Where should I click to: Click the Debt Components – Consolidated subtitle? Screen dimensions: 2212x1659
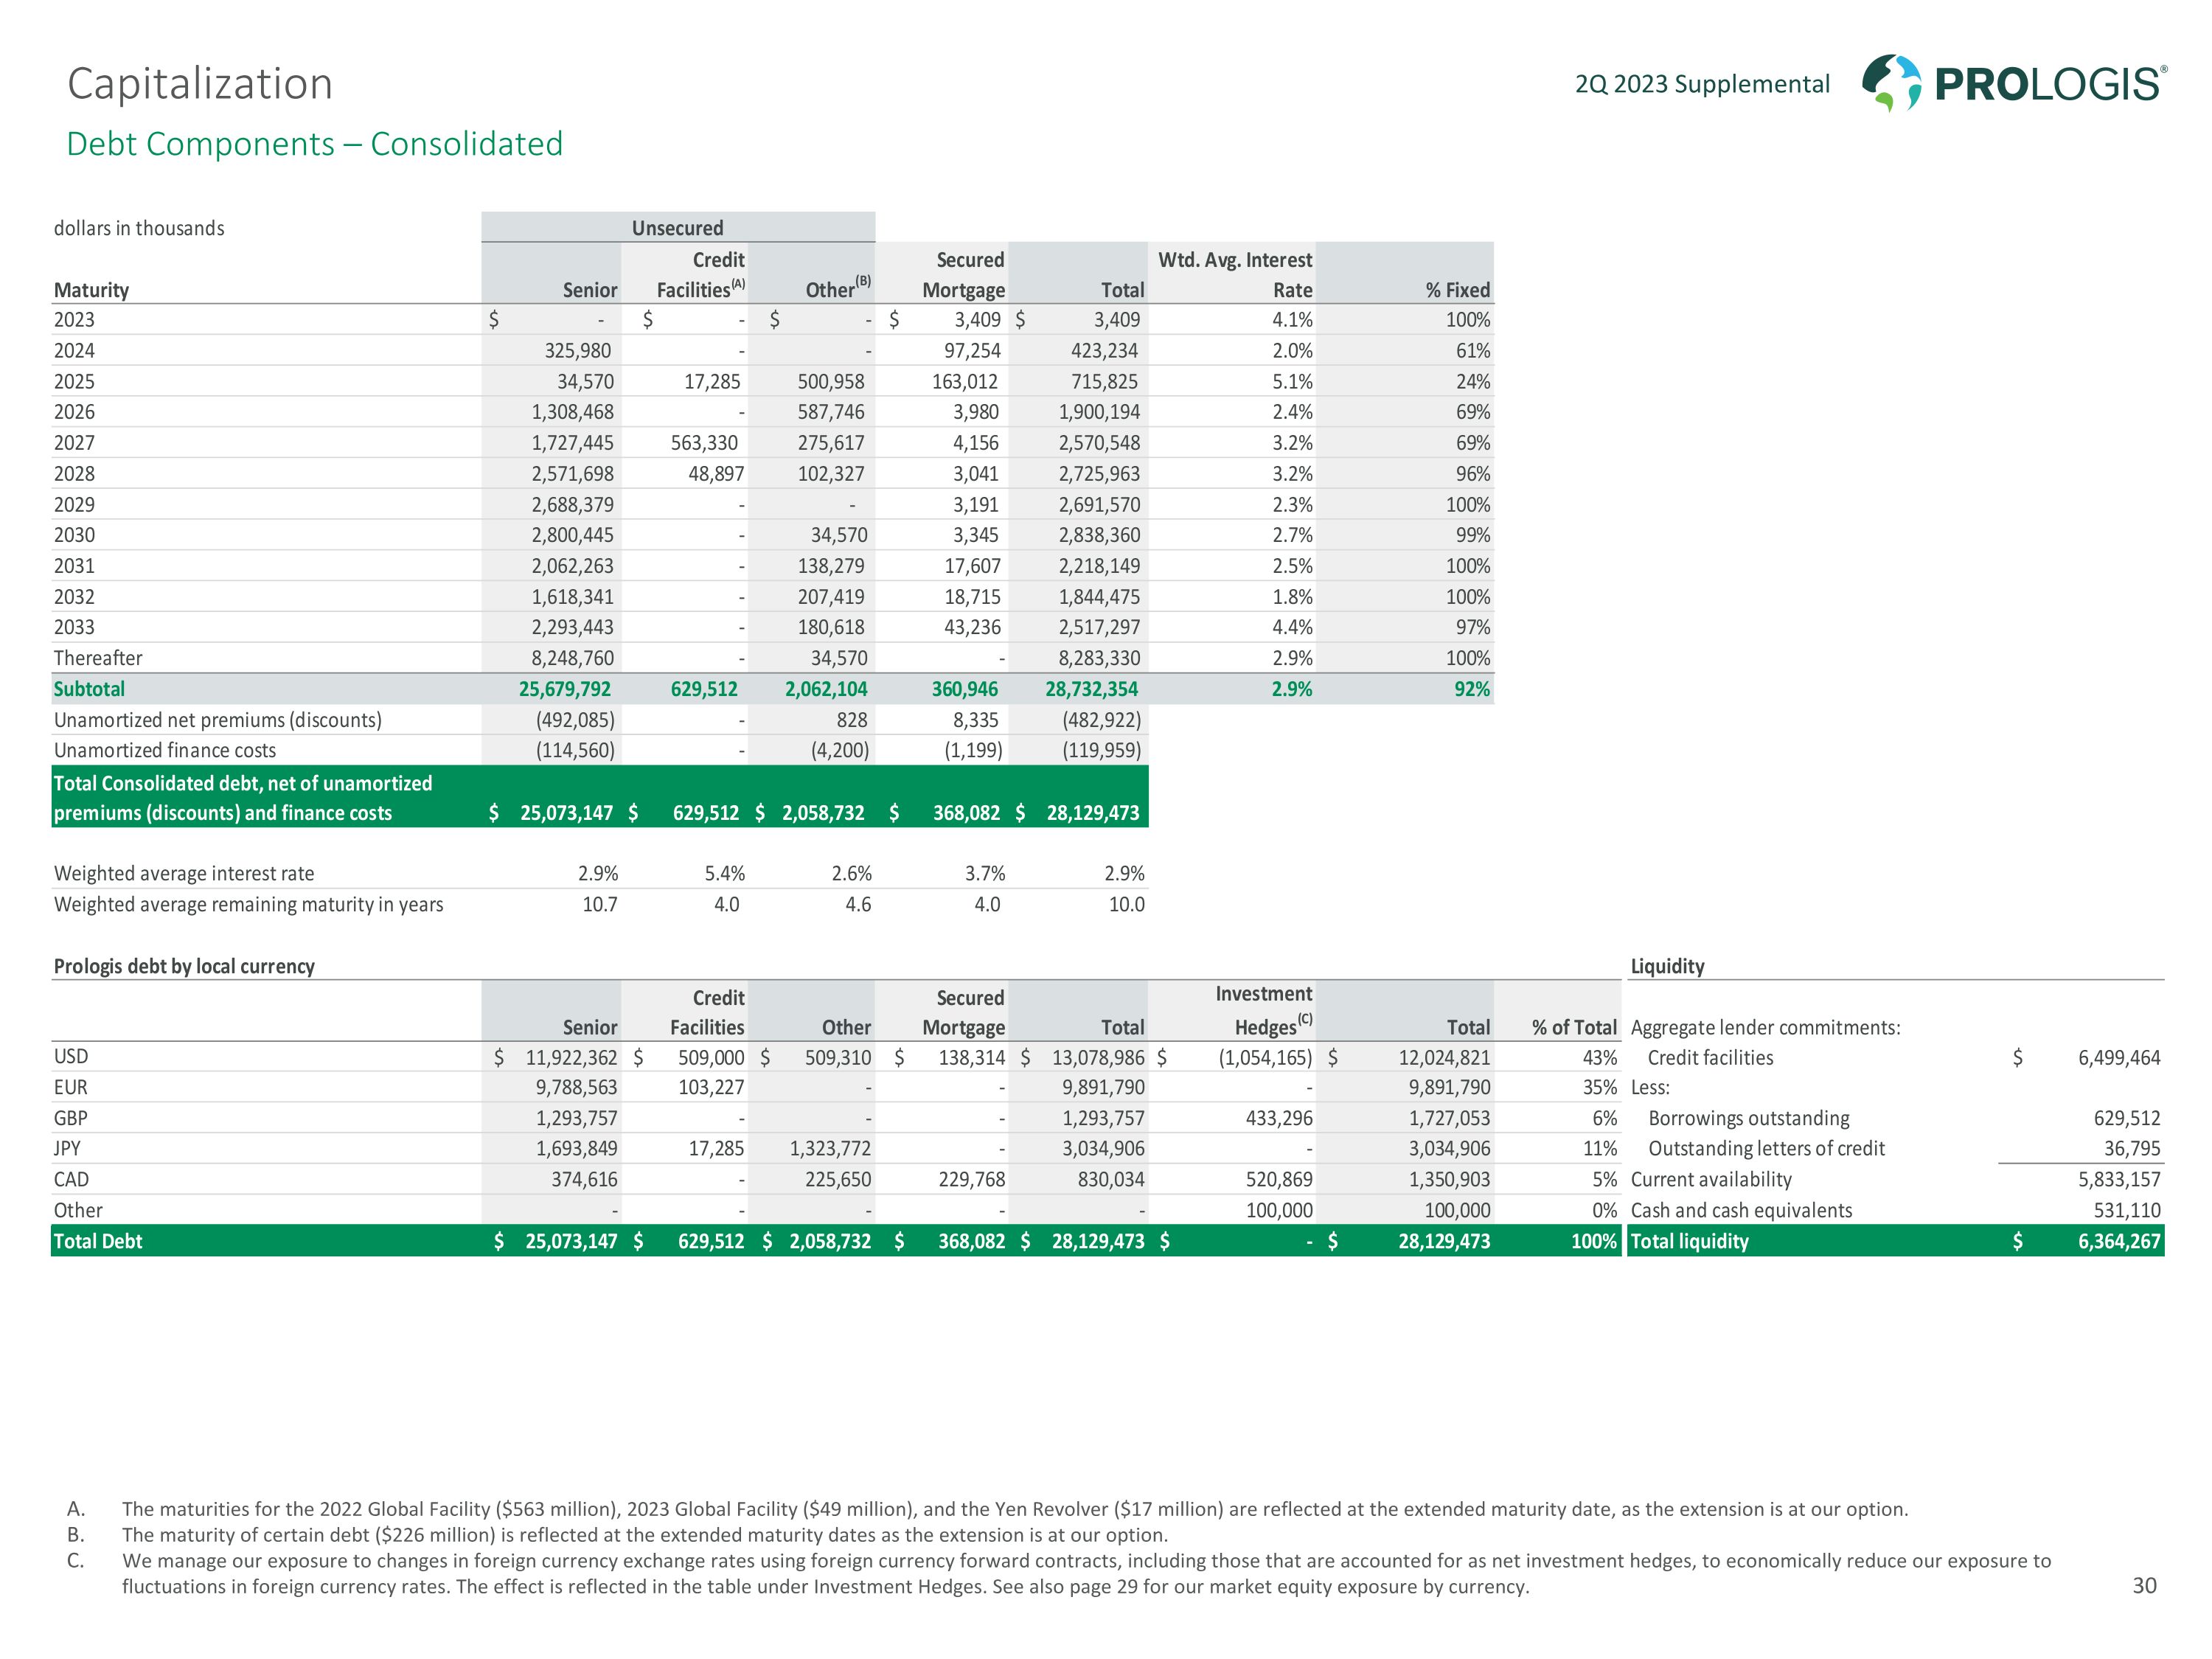pyautogui.click(x=314, y=144)
